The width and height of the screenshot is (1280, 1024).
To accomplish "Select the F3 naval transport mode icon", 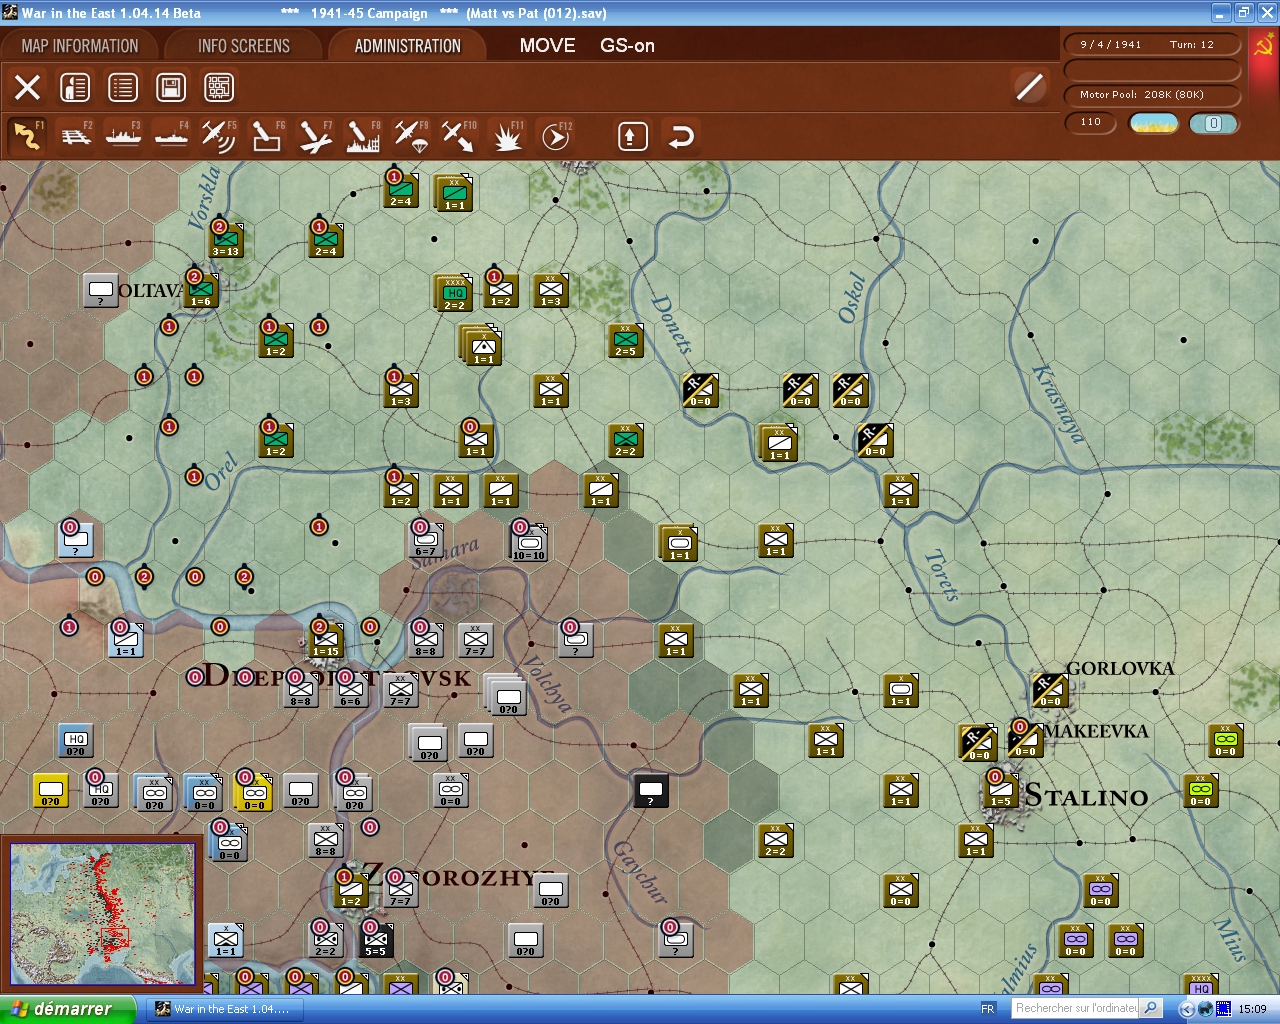I will pos(123,136).
